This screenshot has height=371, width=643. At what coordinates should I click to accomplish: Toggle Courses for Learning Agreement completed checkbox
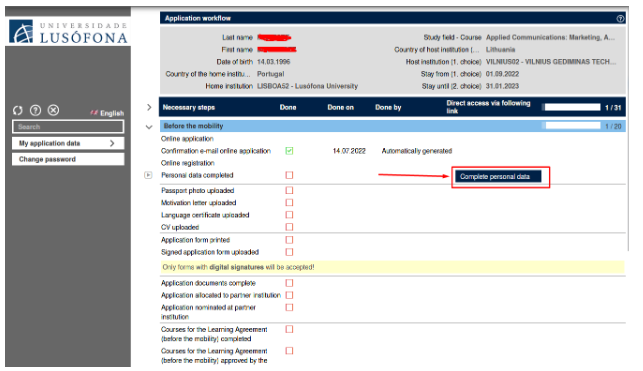point(289,329)
